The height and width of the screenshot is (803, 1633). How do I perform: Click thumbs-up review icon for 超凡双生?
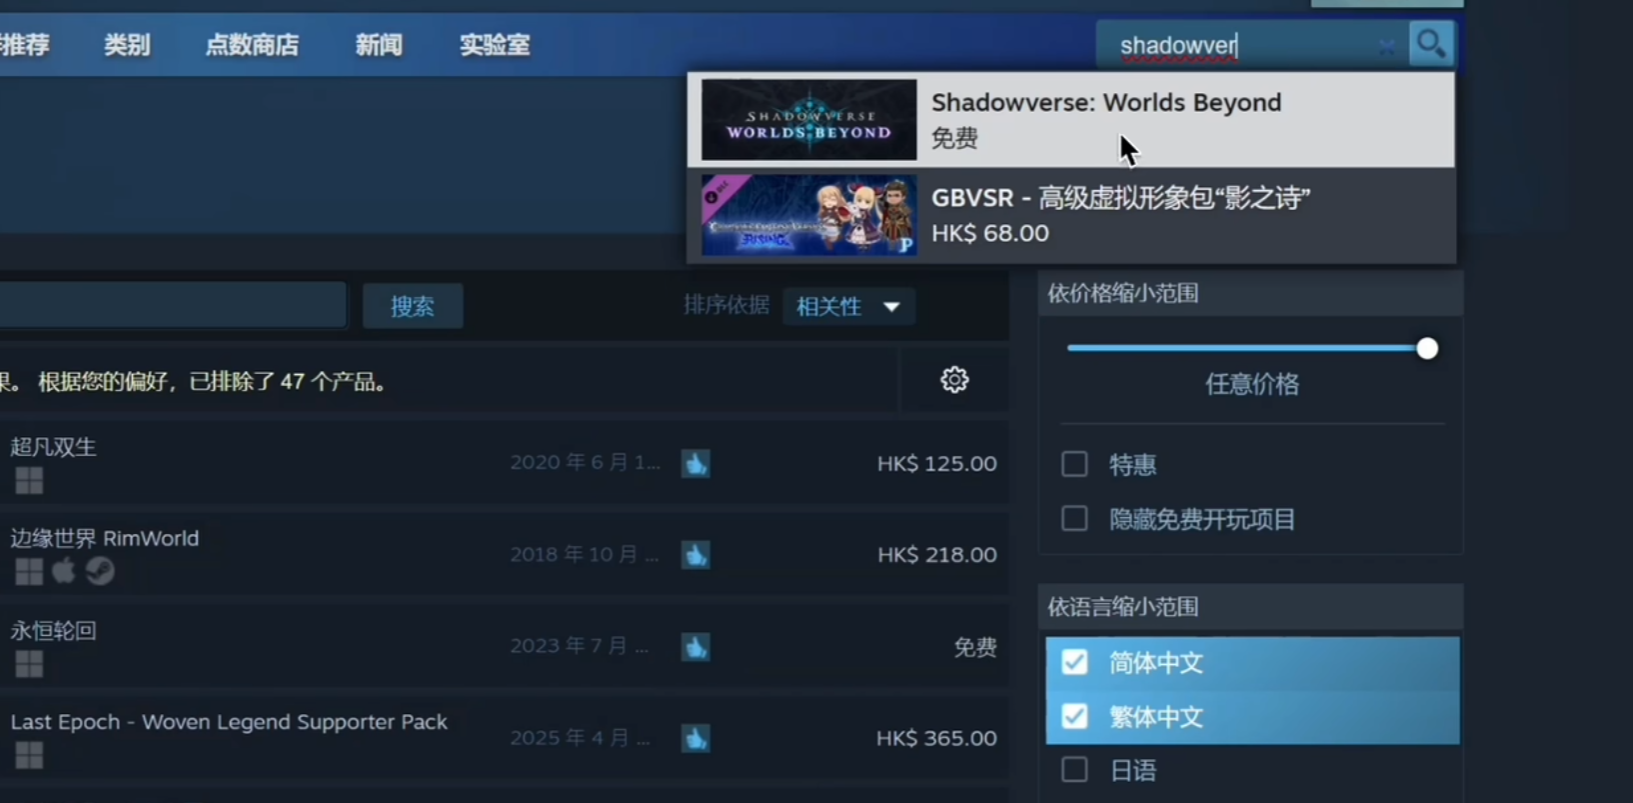(695, 463)
